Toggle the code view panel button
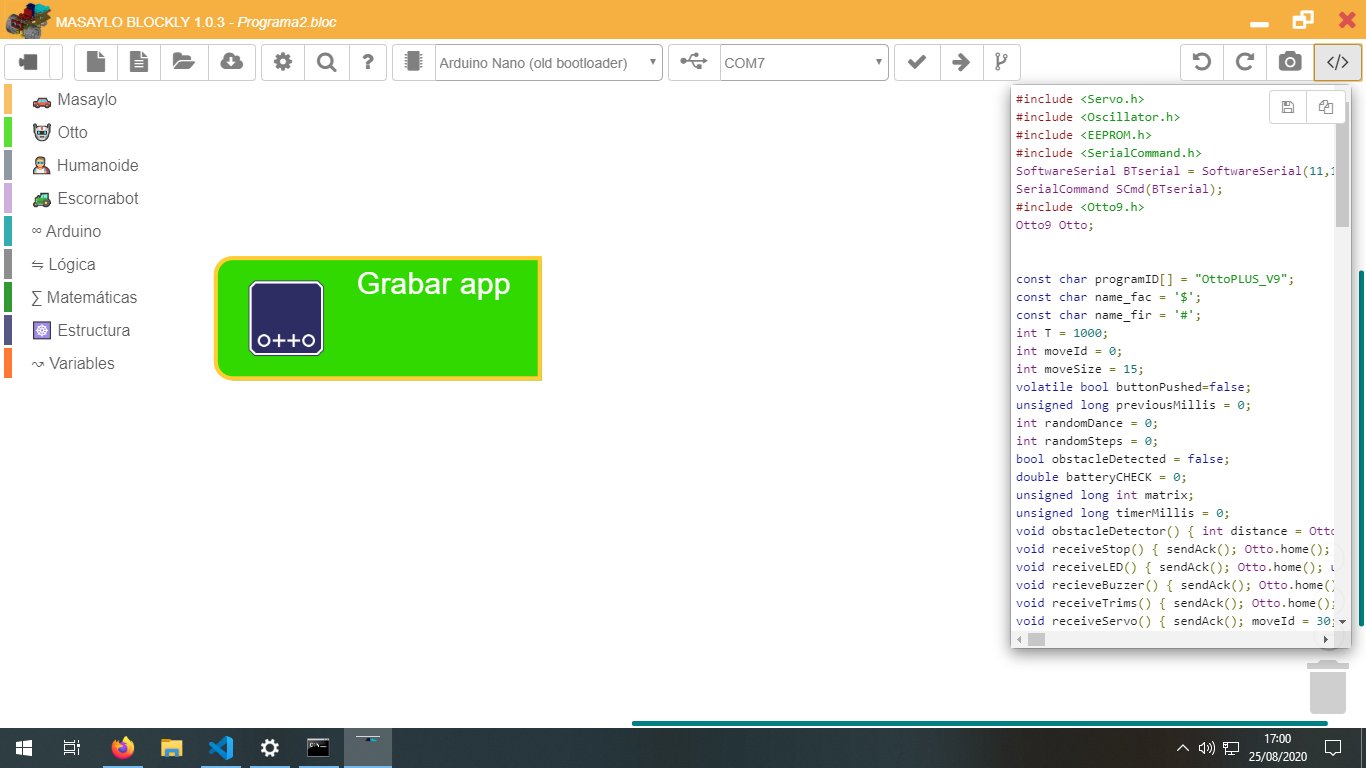 [1337, 62]
